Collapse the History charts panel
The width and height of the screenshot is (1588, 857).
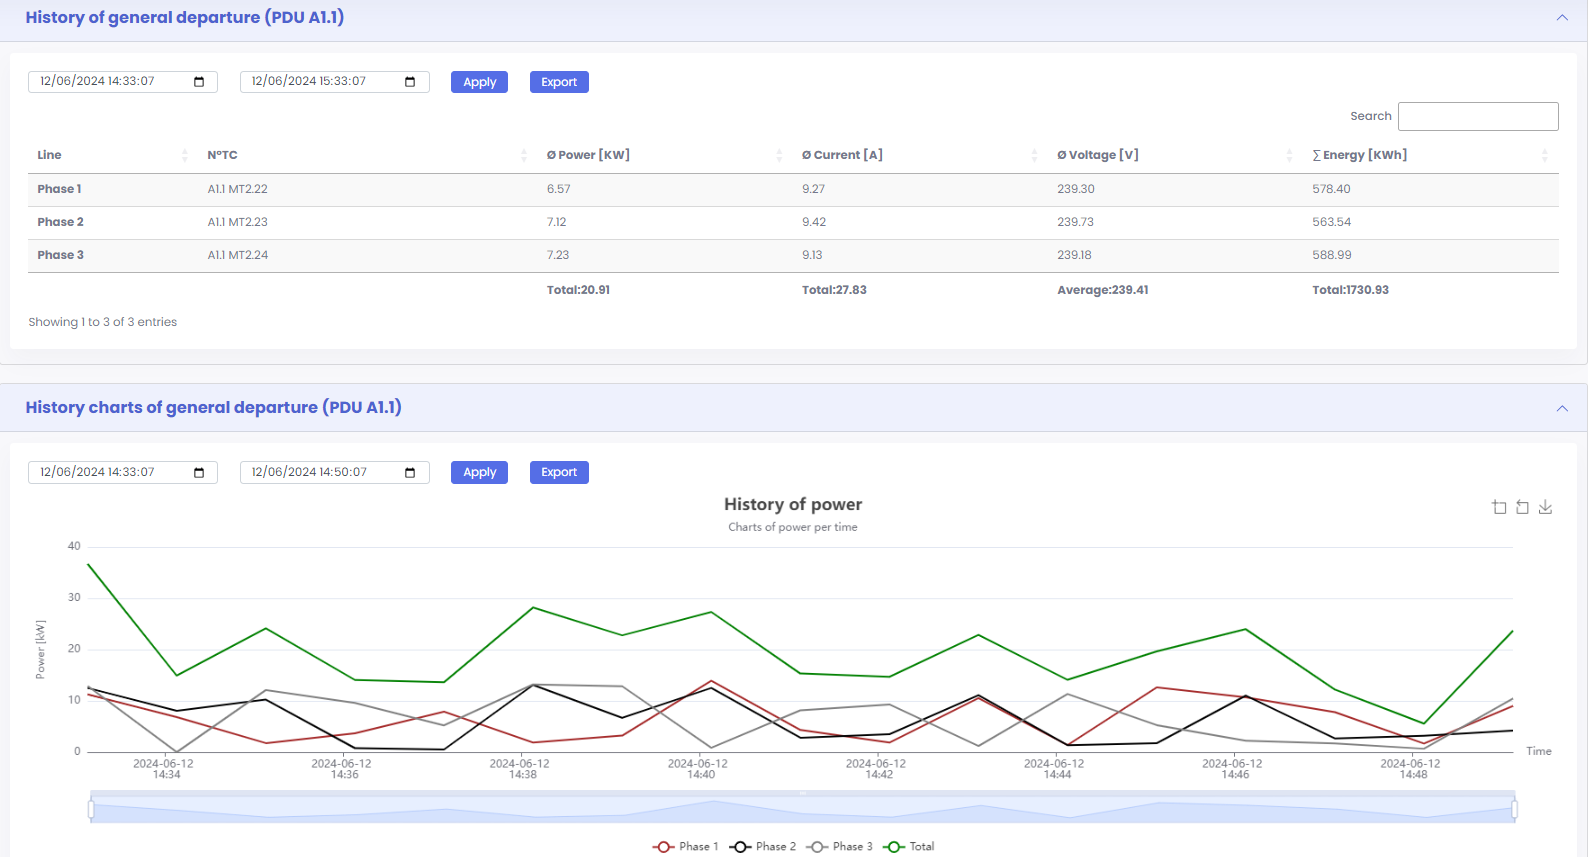click(1562, 408)
